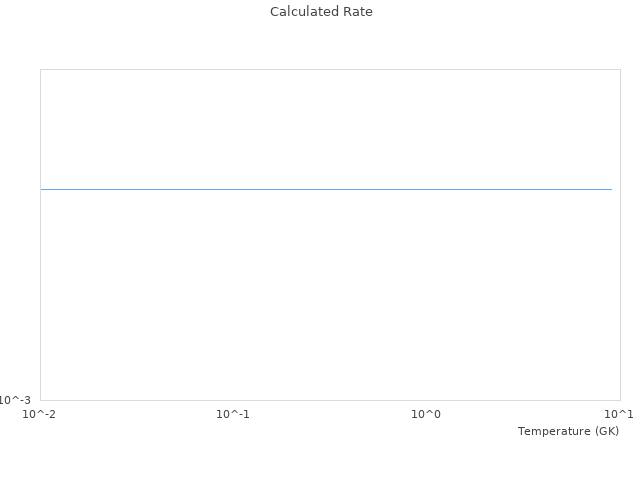Click the 10^0 x-axis tick label
The image size is (640, 480).
426,414
